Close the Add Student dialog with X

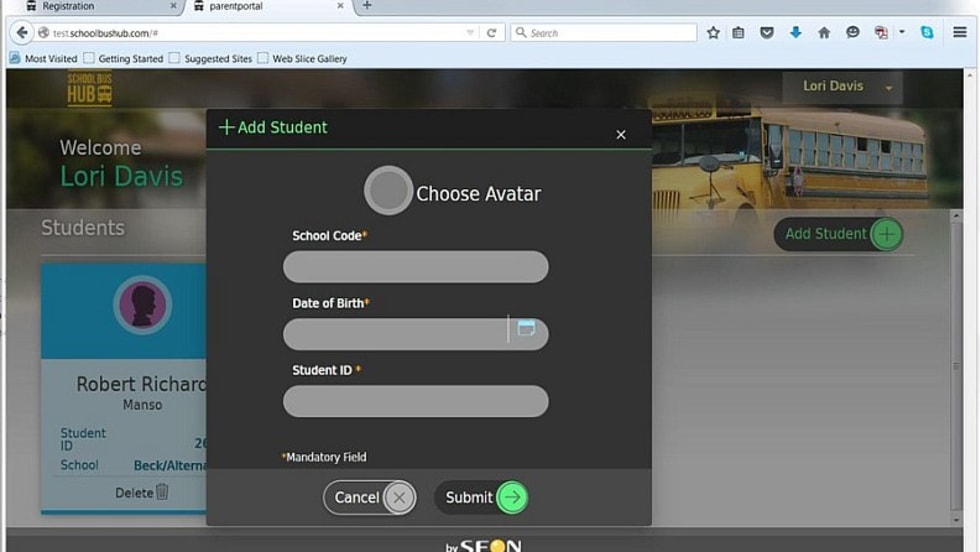[621, 135]
